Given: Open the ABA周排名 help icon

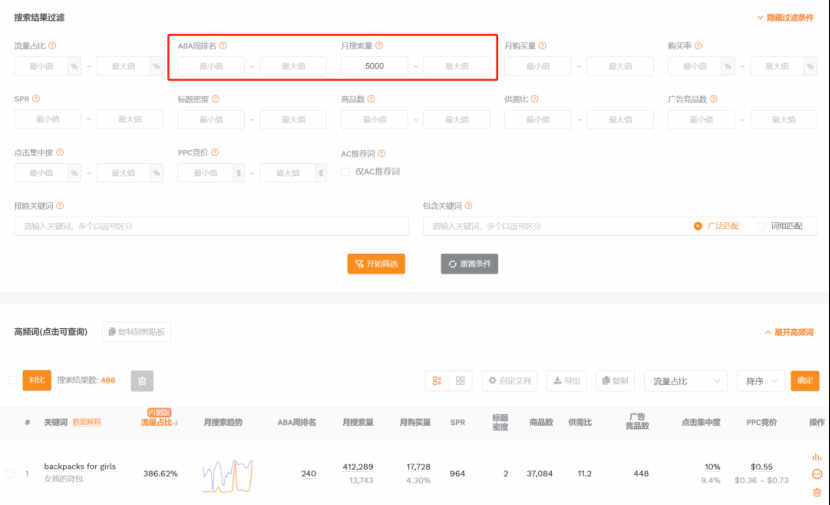Looking at the screenshot, I should (223, 46).
